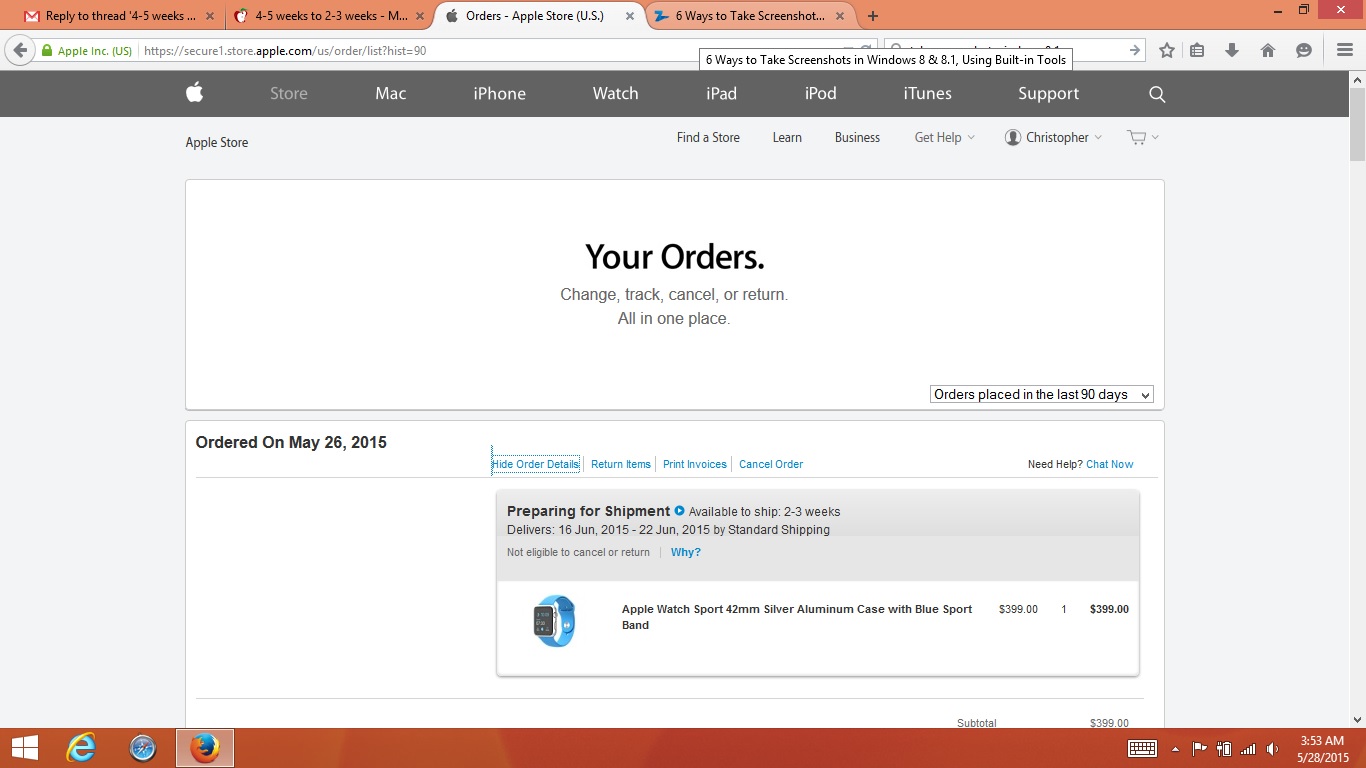Expand the Get Help menu
This screenshot has height=768, width=1366.
tap(944, 137)
